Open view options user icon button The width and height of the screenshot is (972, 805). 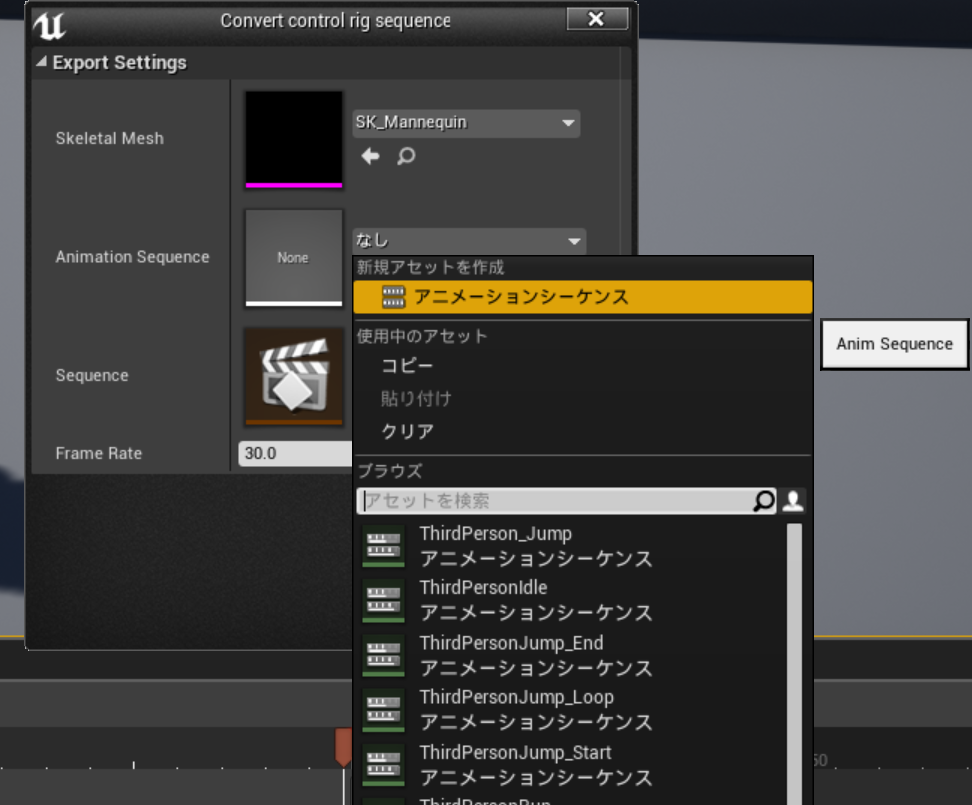pos(793,501)
